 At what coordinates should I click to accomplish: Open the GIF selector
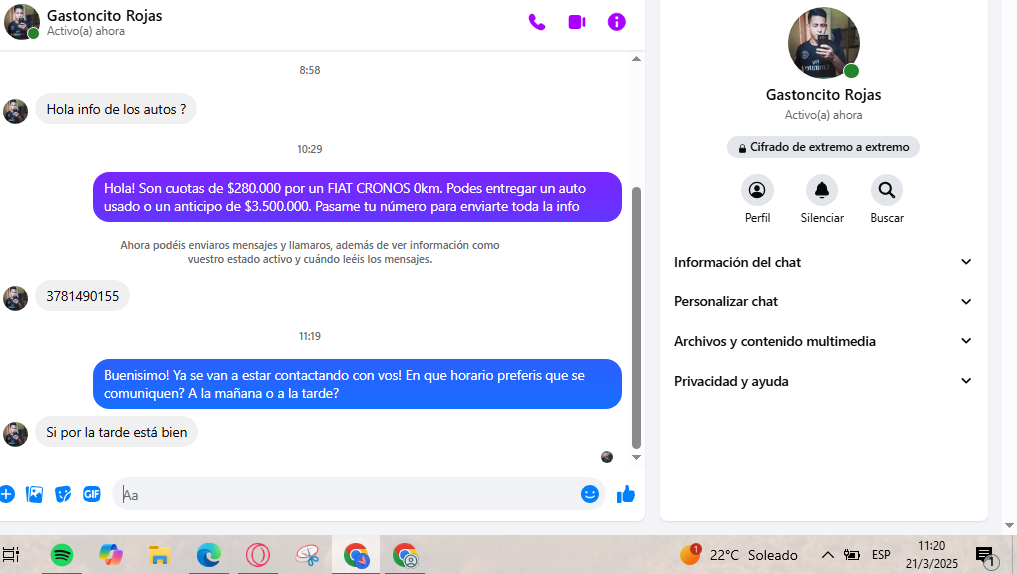pos(91,494)
